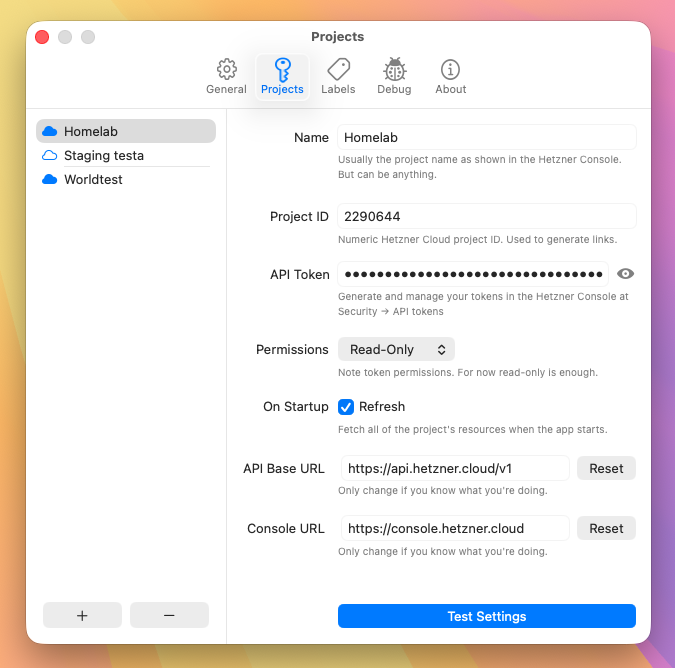This screenshot has width=675, height=668.
Task: Open the About tab
Action: click(451, 77)
